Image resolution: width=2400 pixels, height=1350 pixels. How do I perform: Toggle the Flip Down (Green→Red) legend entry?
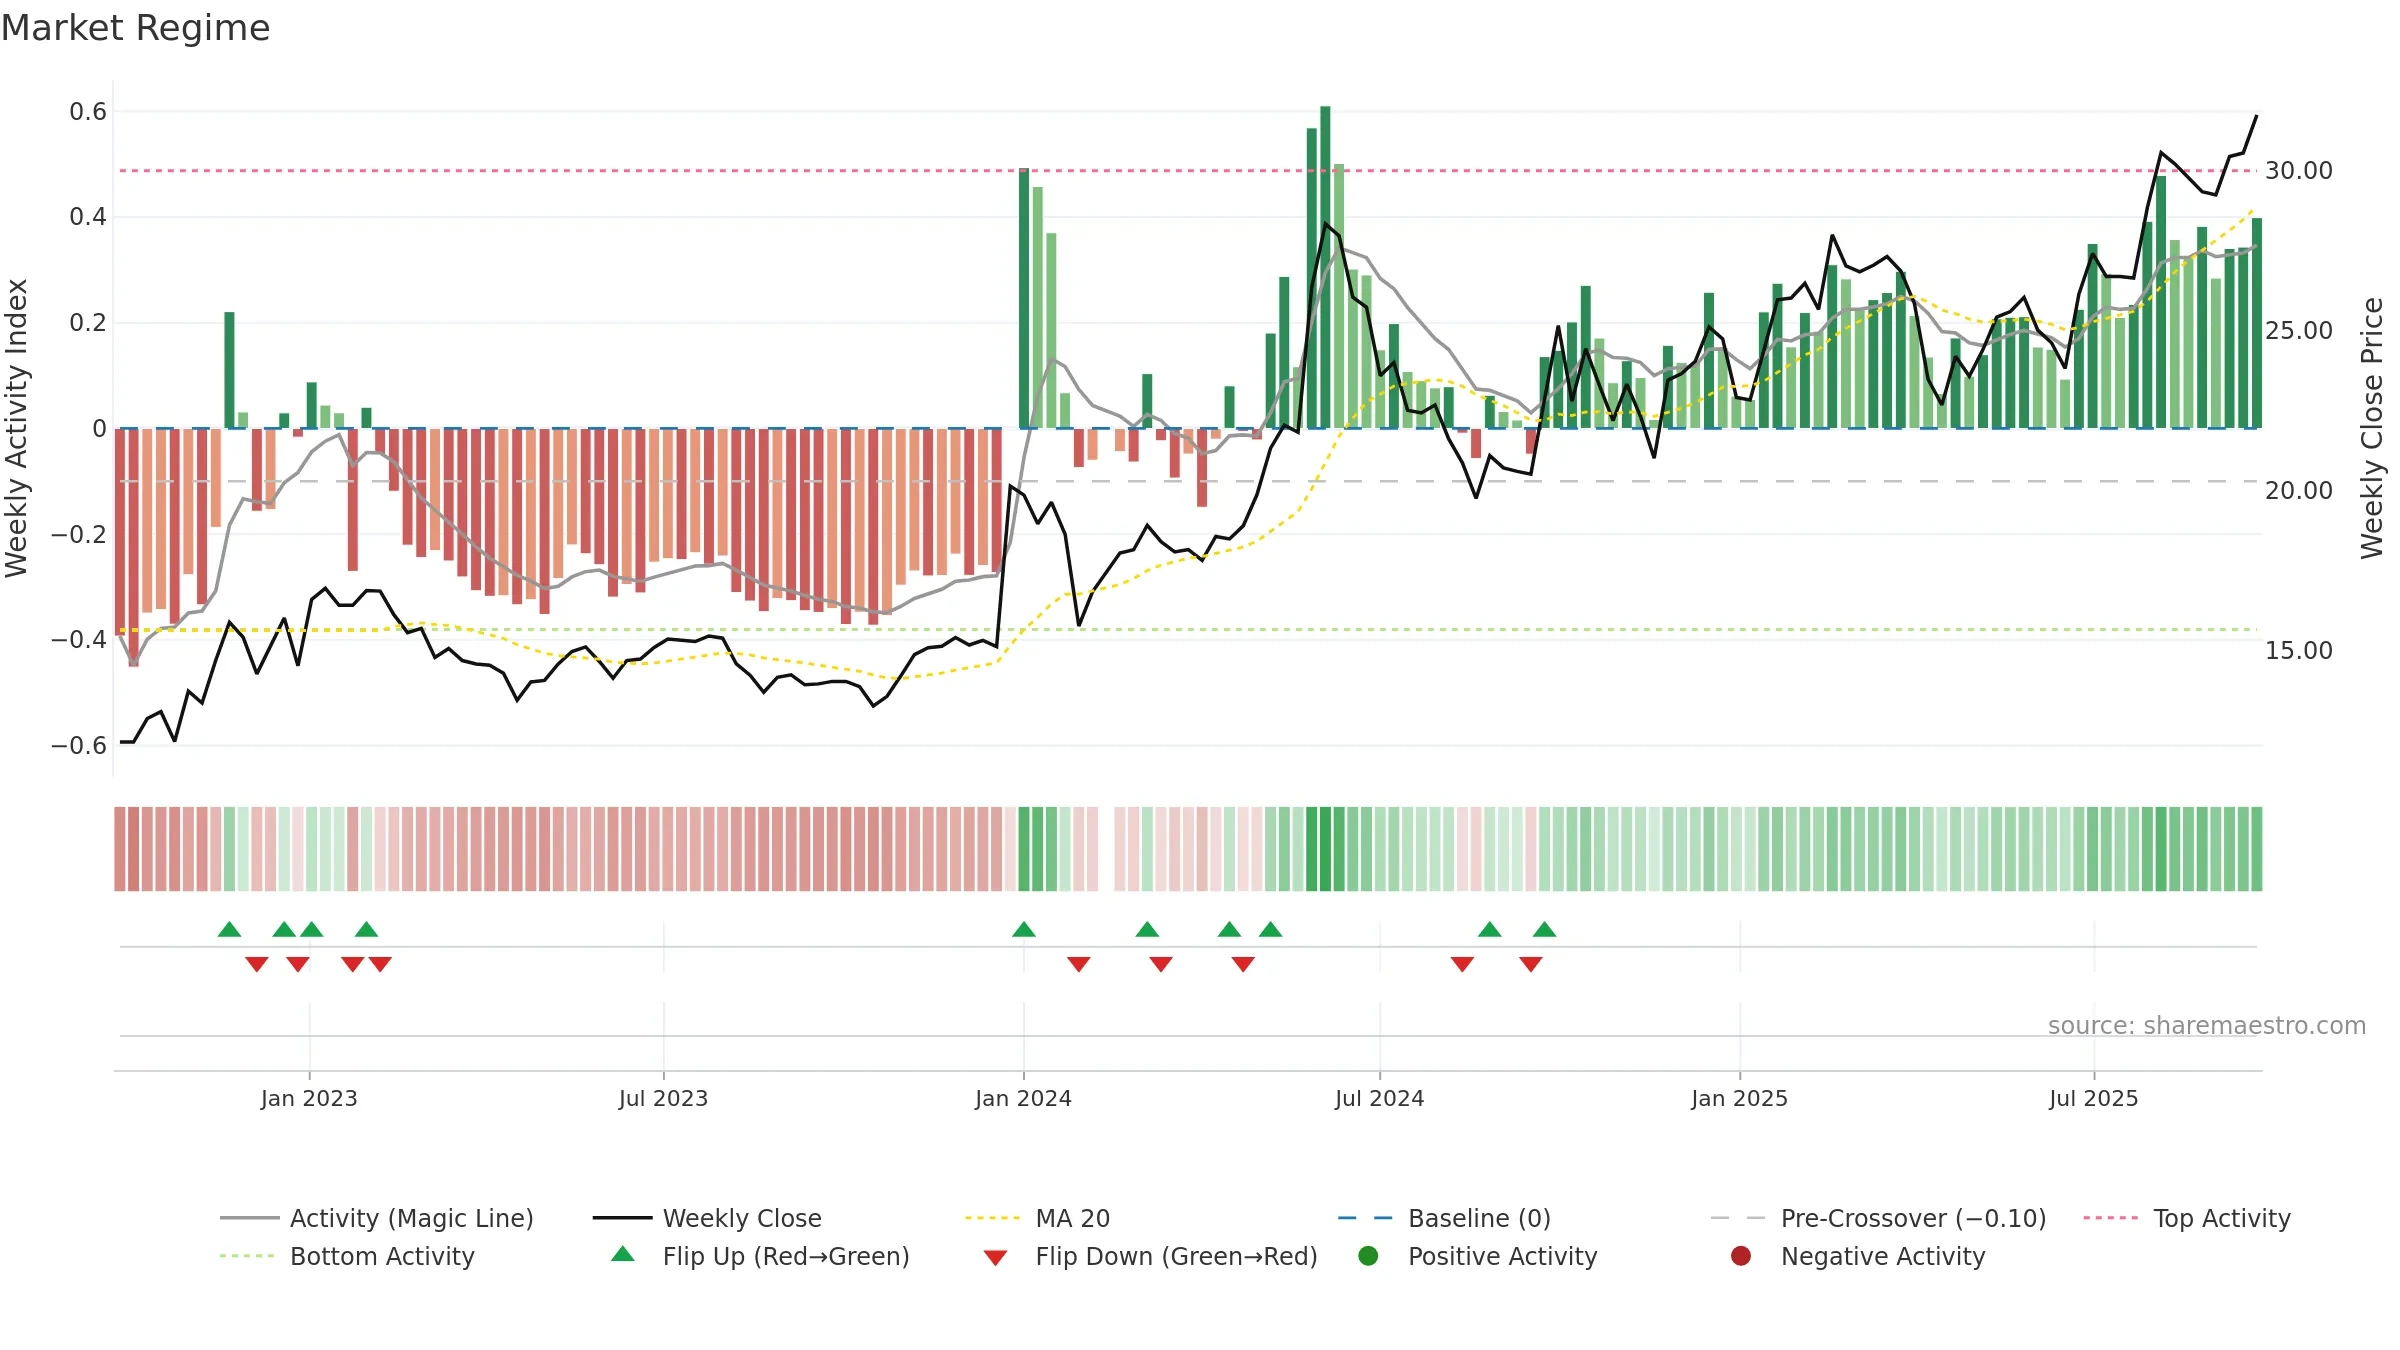1150,1256
